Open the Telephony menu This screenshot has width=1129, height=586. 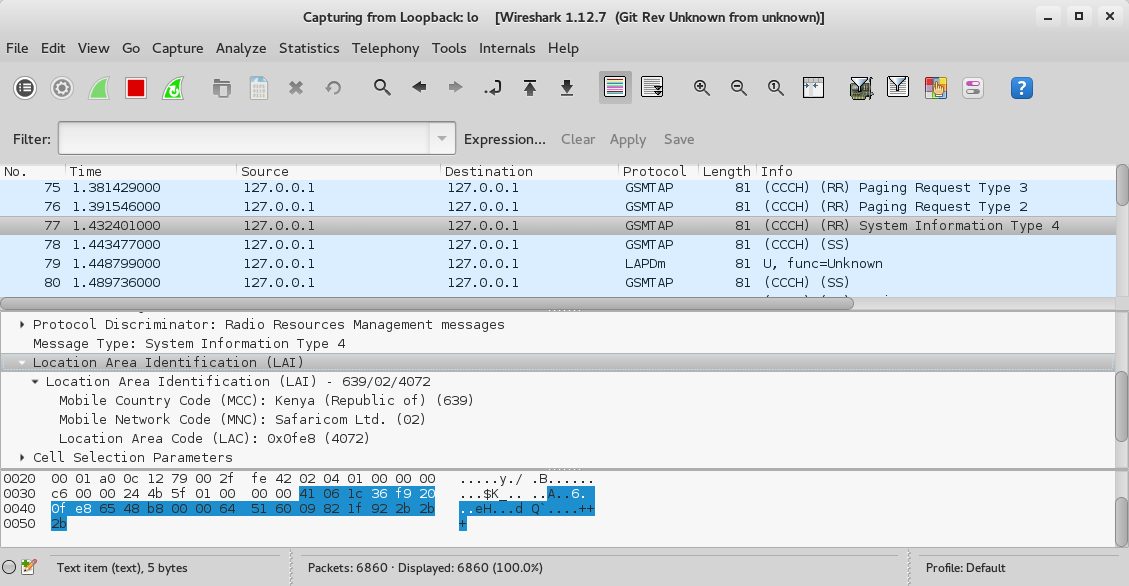point(385,48)
